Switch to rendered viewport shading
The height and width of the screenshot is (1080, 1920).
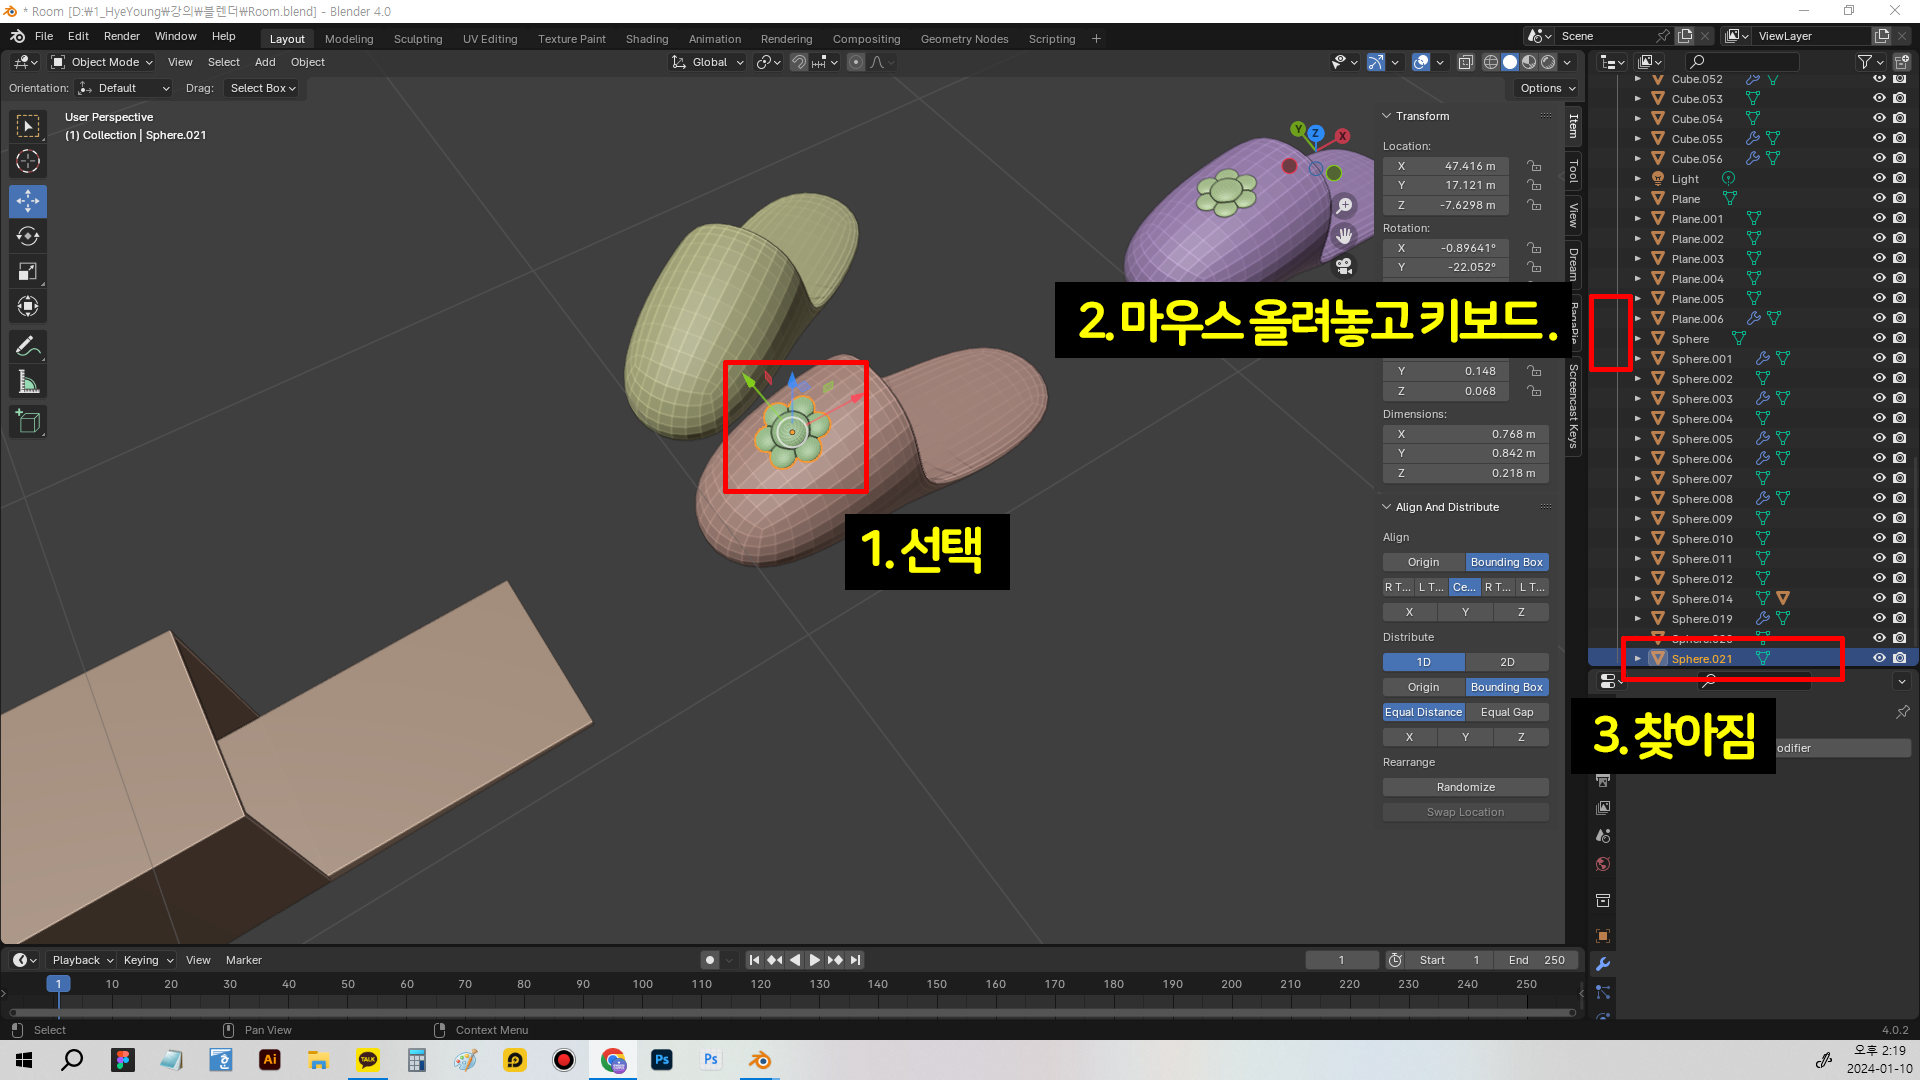pyautogui.click(x=1548, y=62)
